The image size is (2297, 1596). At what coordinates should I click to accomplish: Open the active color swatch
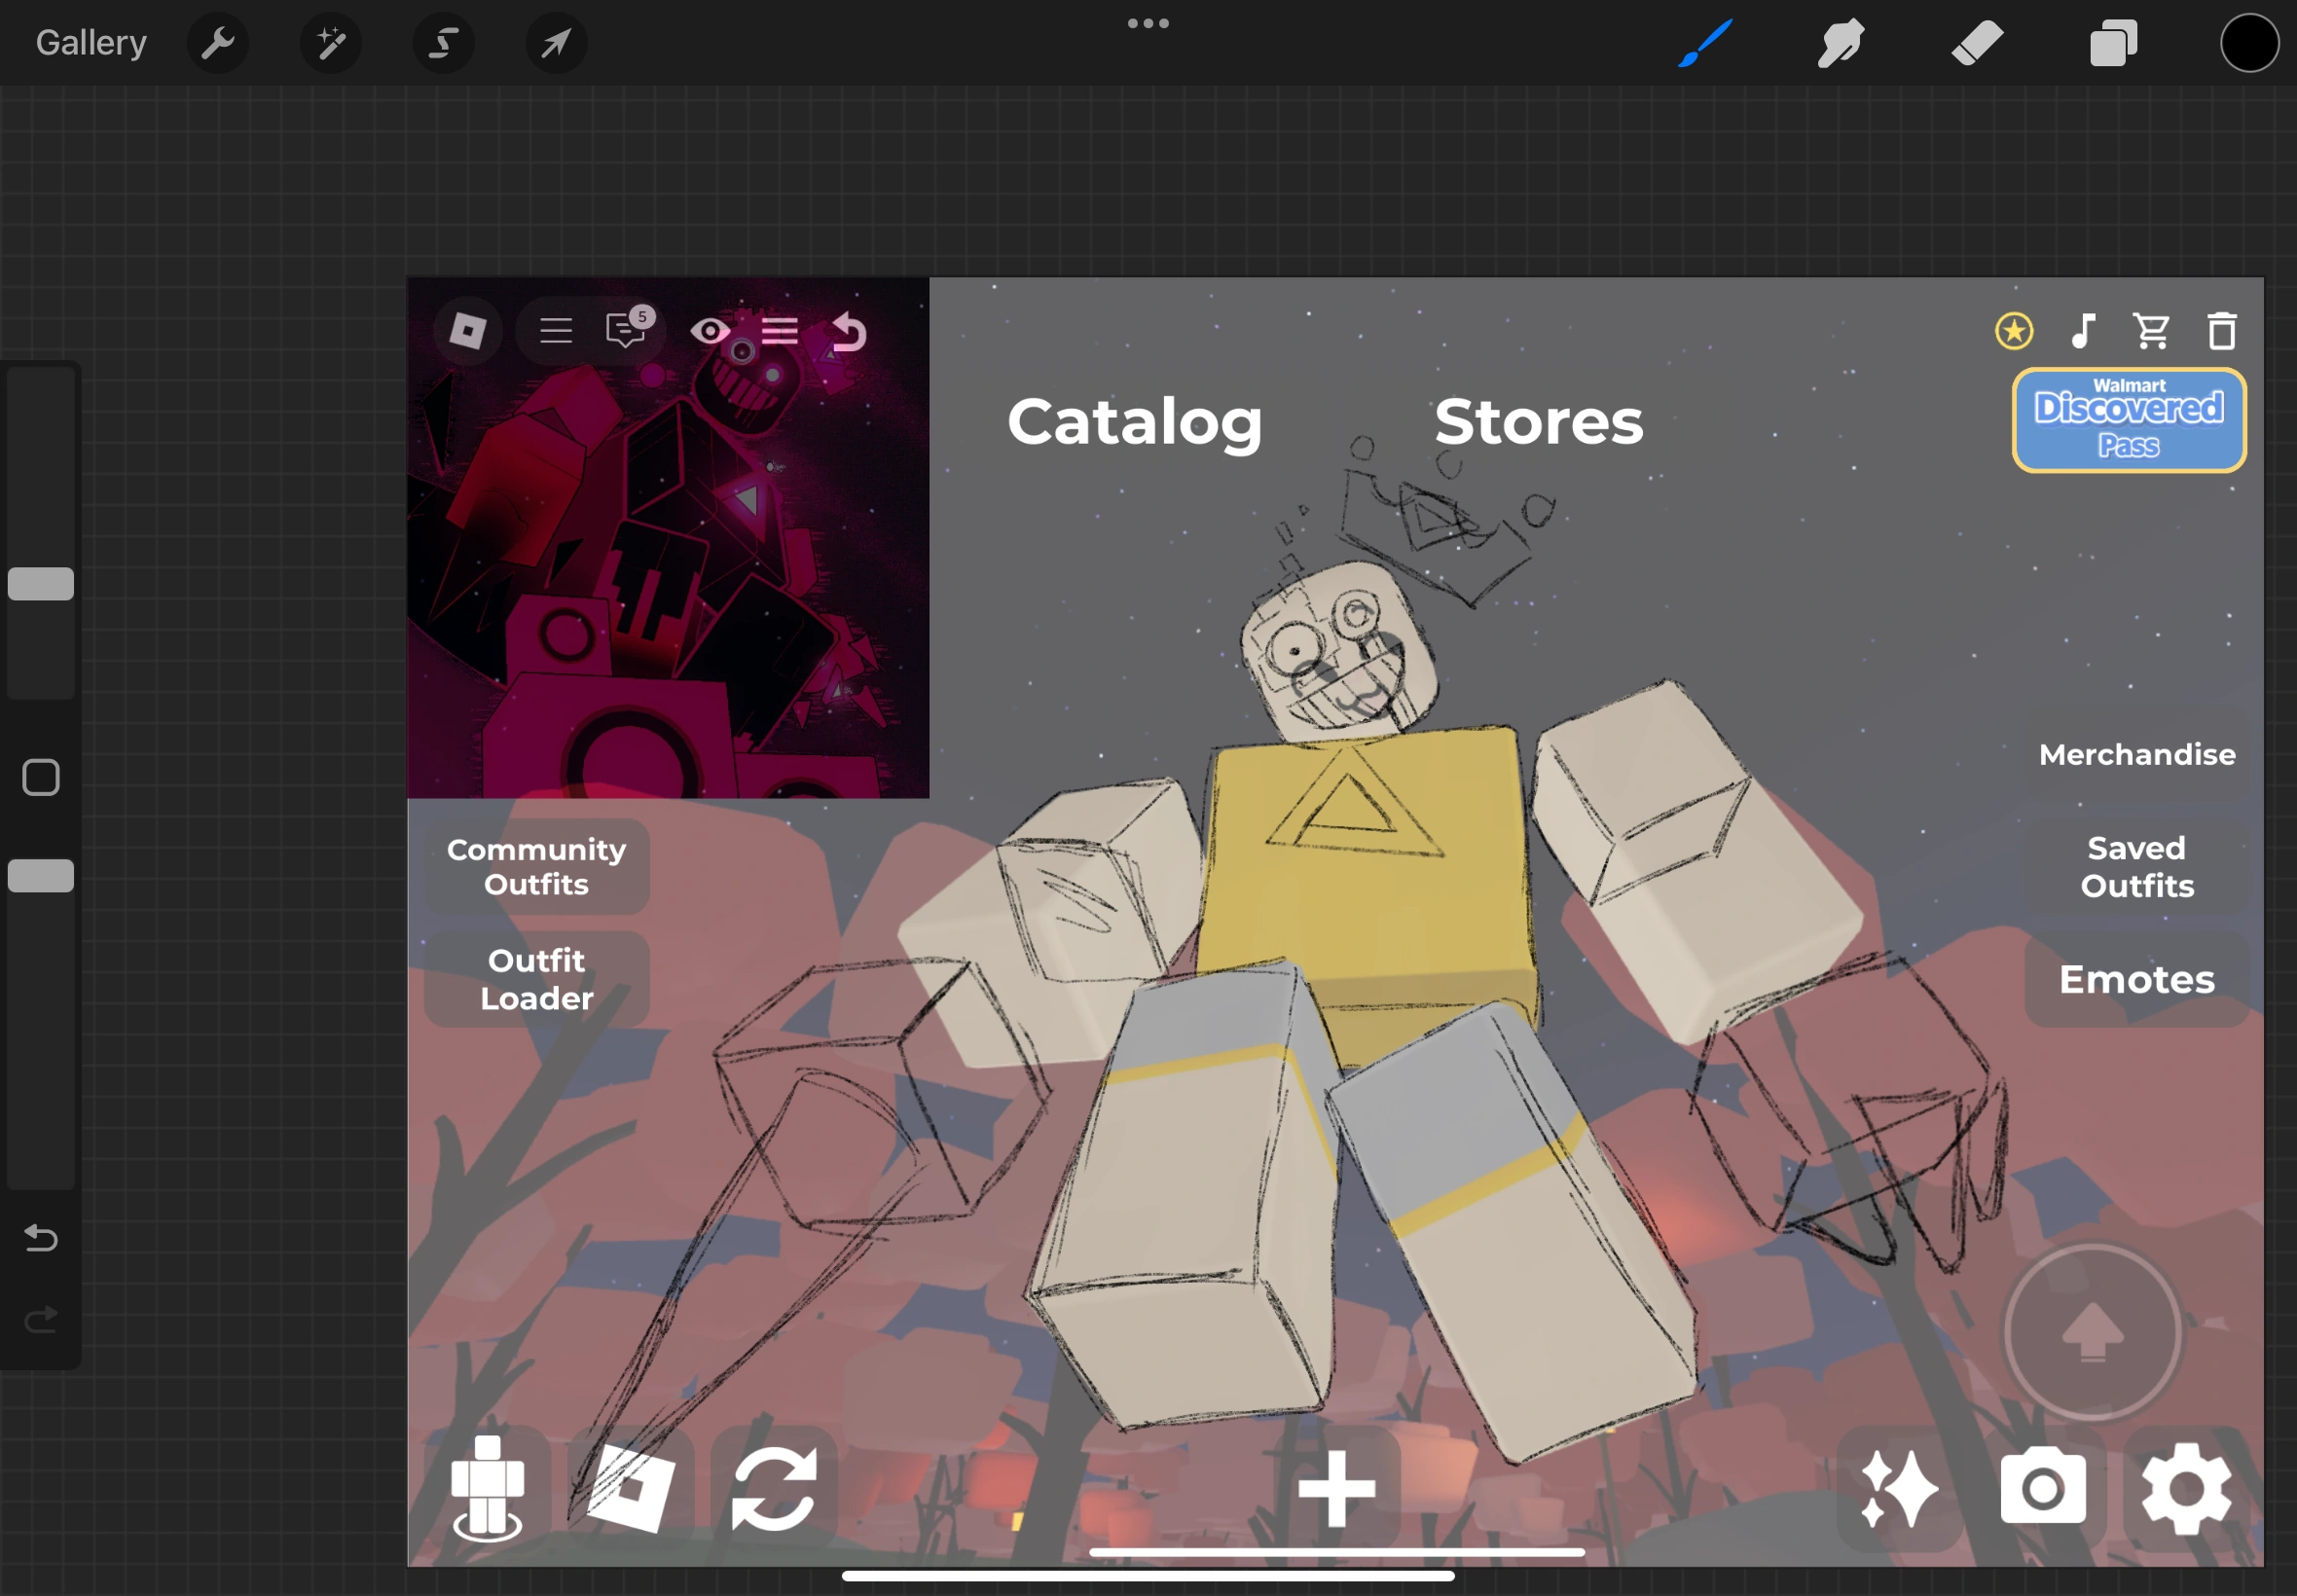pos(2249,43)
